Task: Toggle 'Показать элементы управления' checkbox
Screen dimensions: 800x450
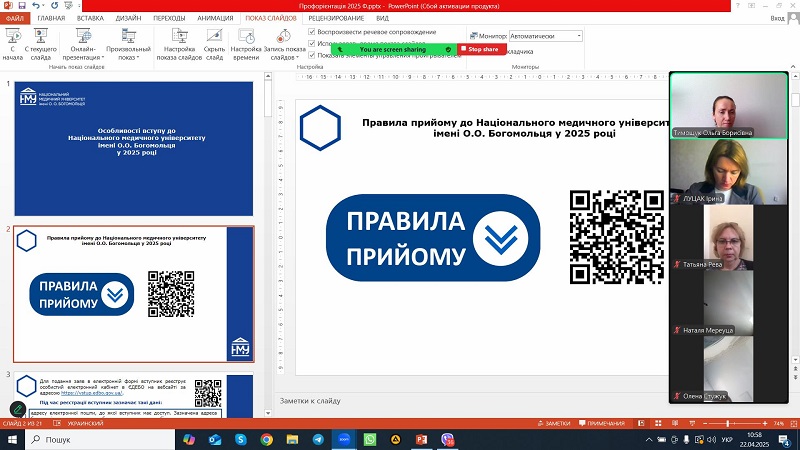Action: (312, 55)
